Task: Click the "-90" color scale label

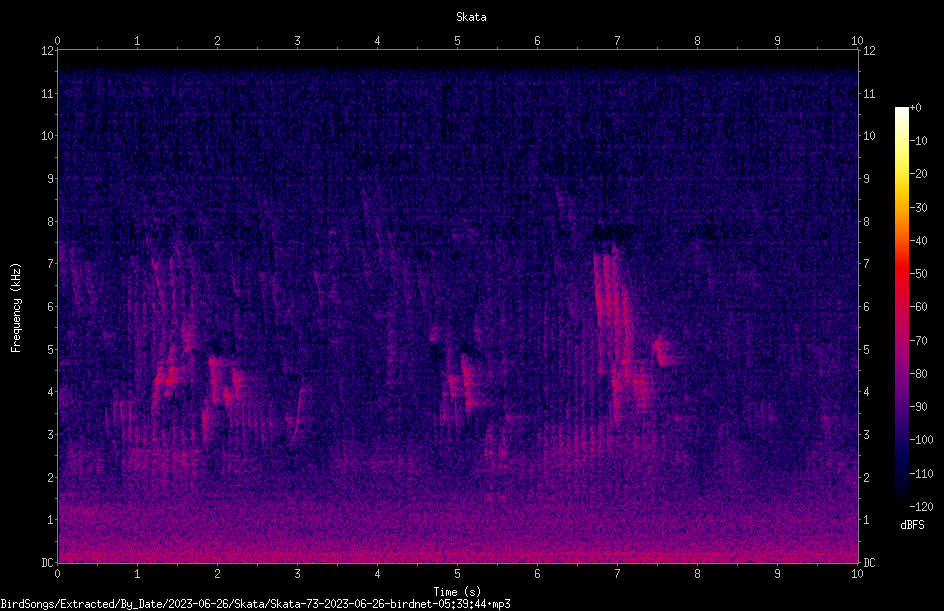Action: coord(918,407)
